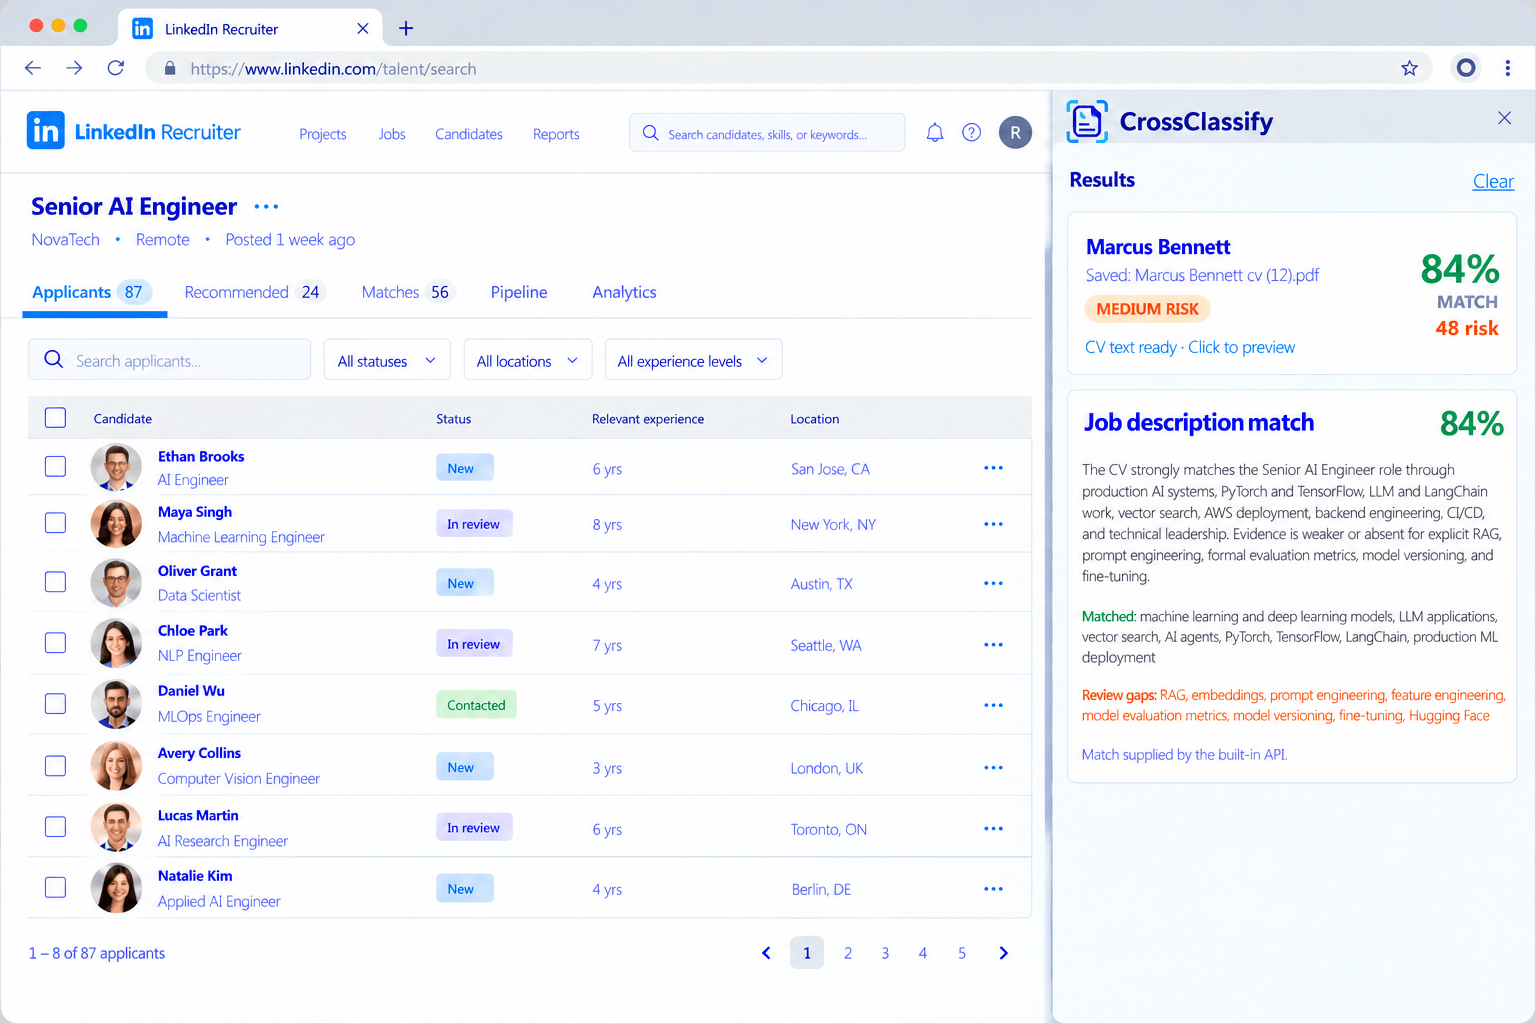
Task: Close the CrossClassify side panel
Action: pyautogui.click(x=1504, y=118)
